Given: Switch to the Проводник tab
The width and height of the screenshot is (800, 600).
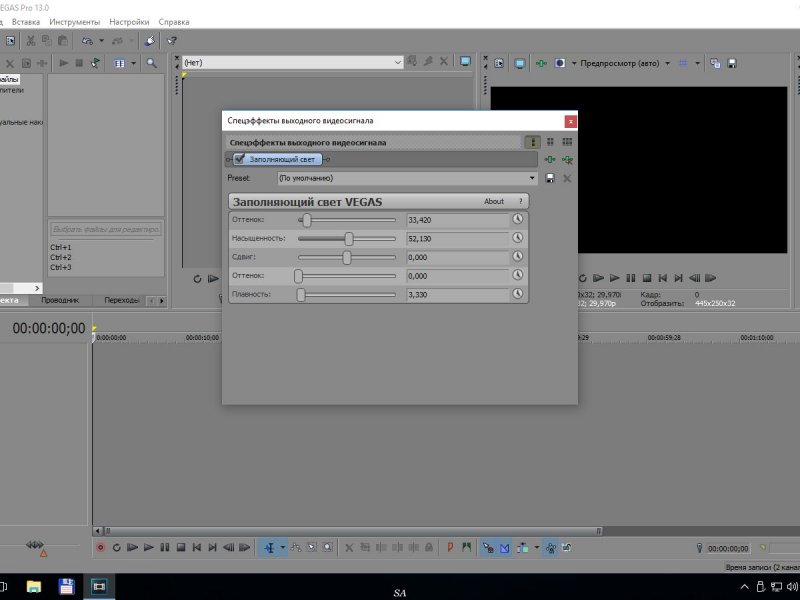Looking at the screenshot, I should tap(60, 300).
